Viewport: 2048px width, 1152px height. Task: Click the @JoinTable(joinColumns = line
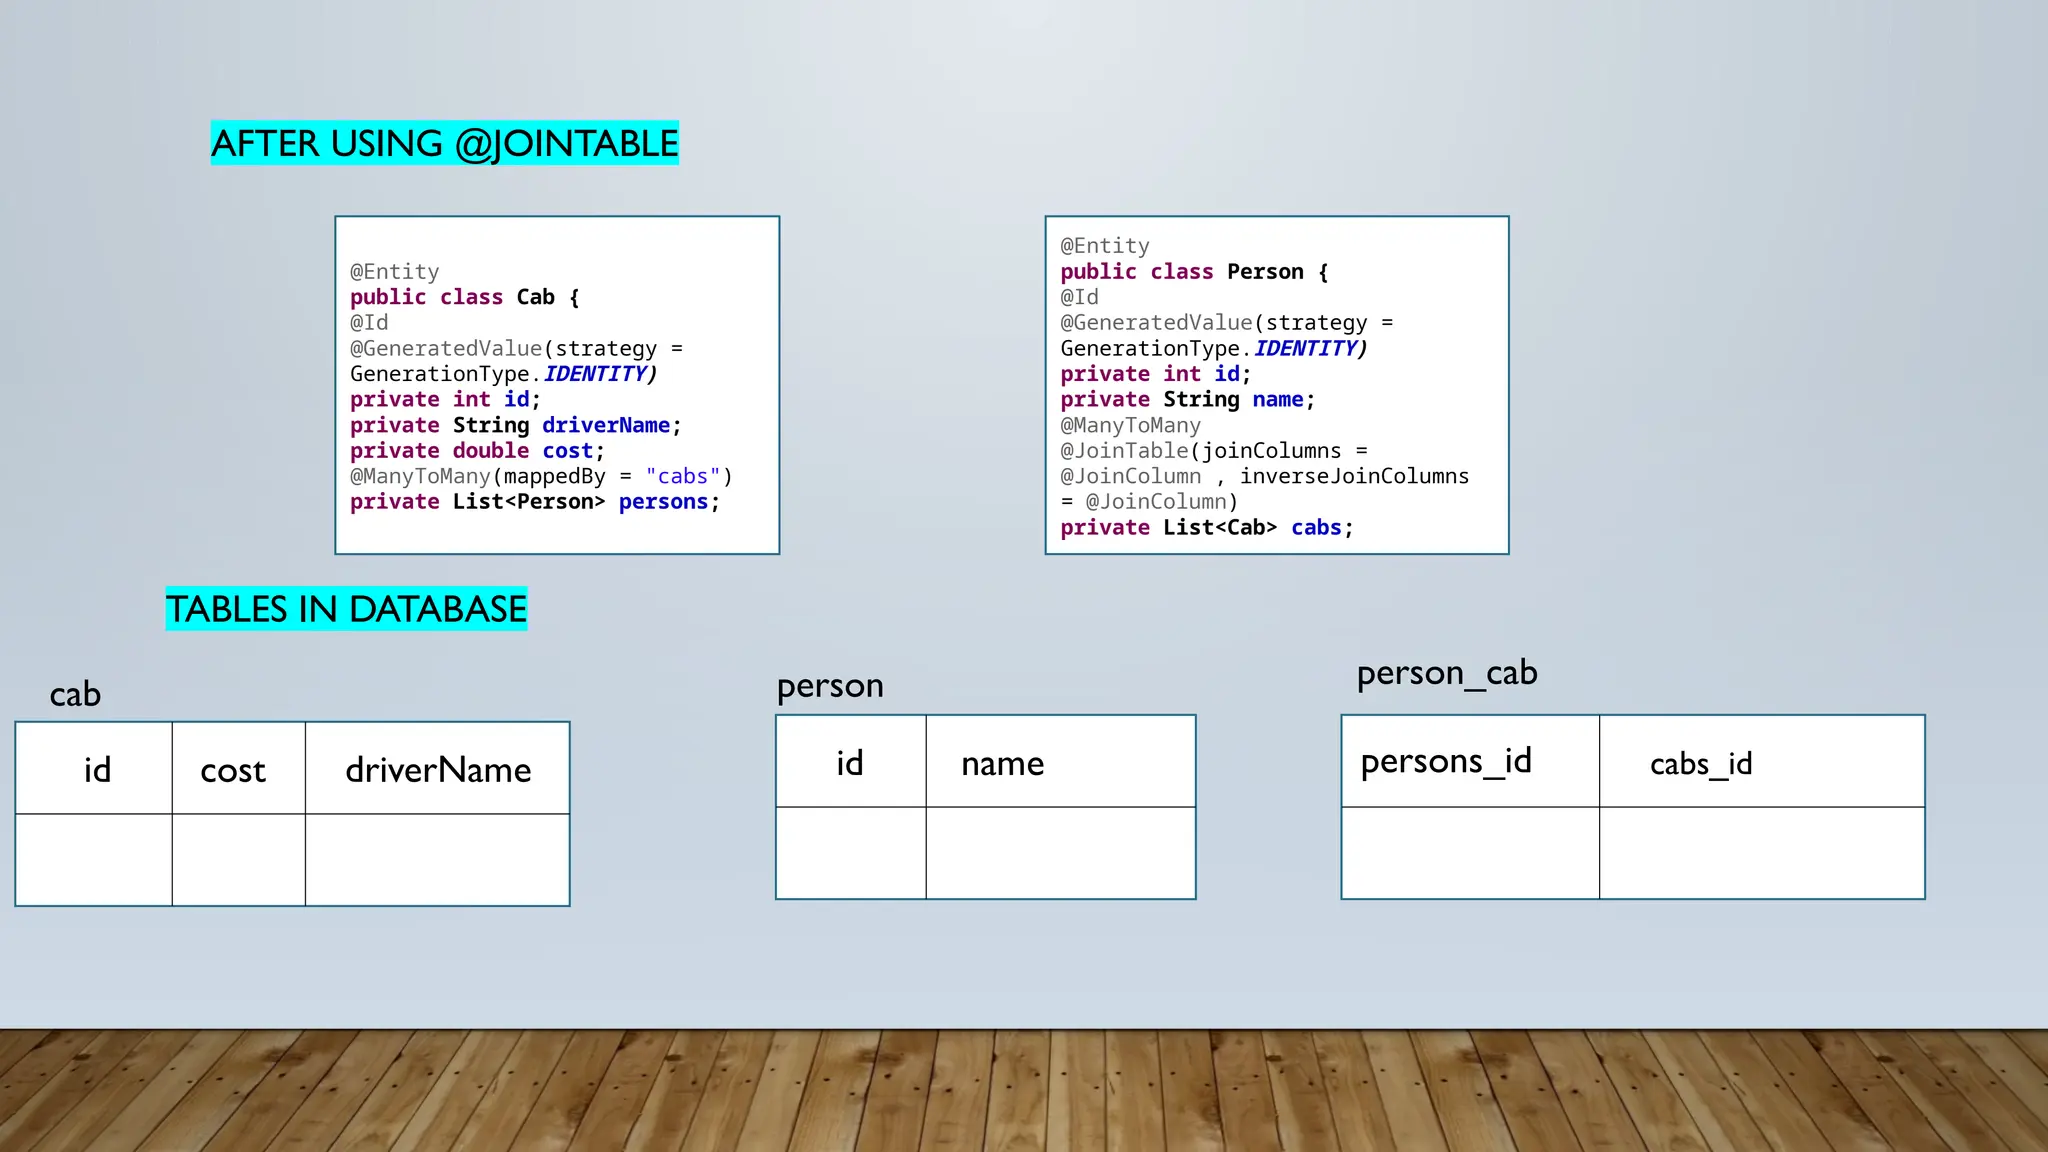coord(1213,451)
